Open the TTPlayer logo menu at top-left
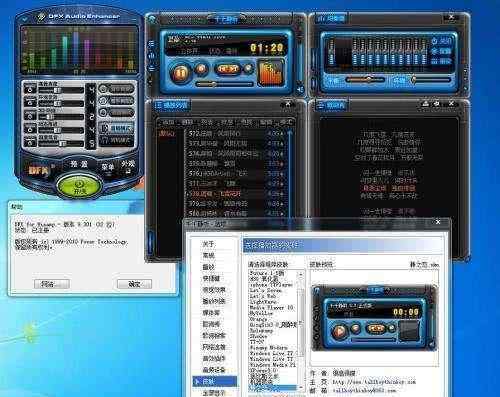 152,19
